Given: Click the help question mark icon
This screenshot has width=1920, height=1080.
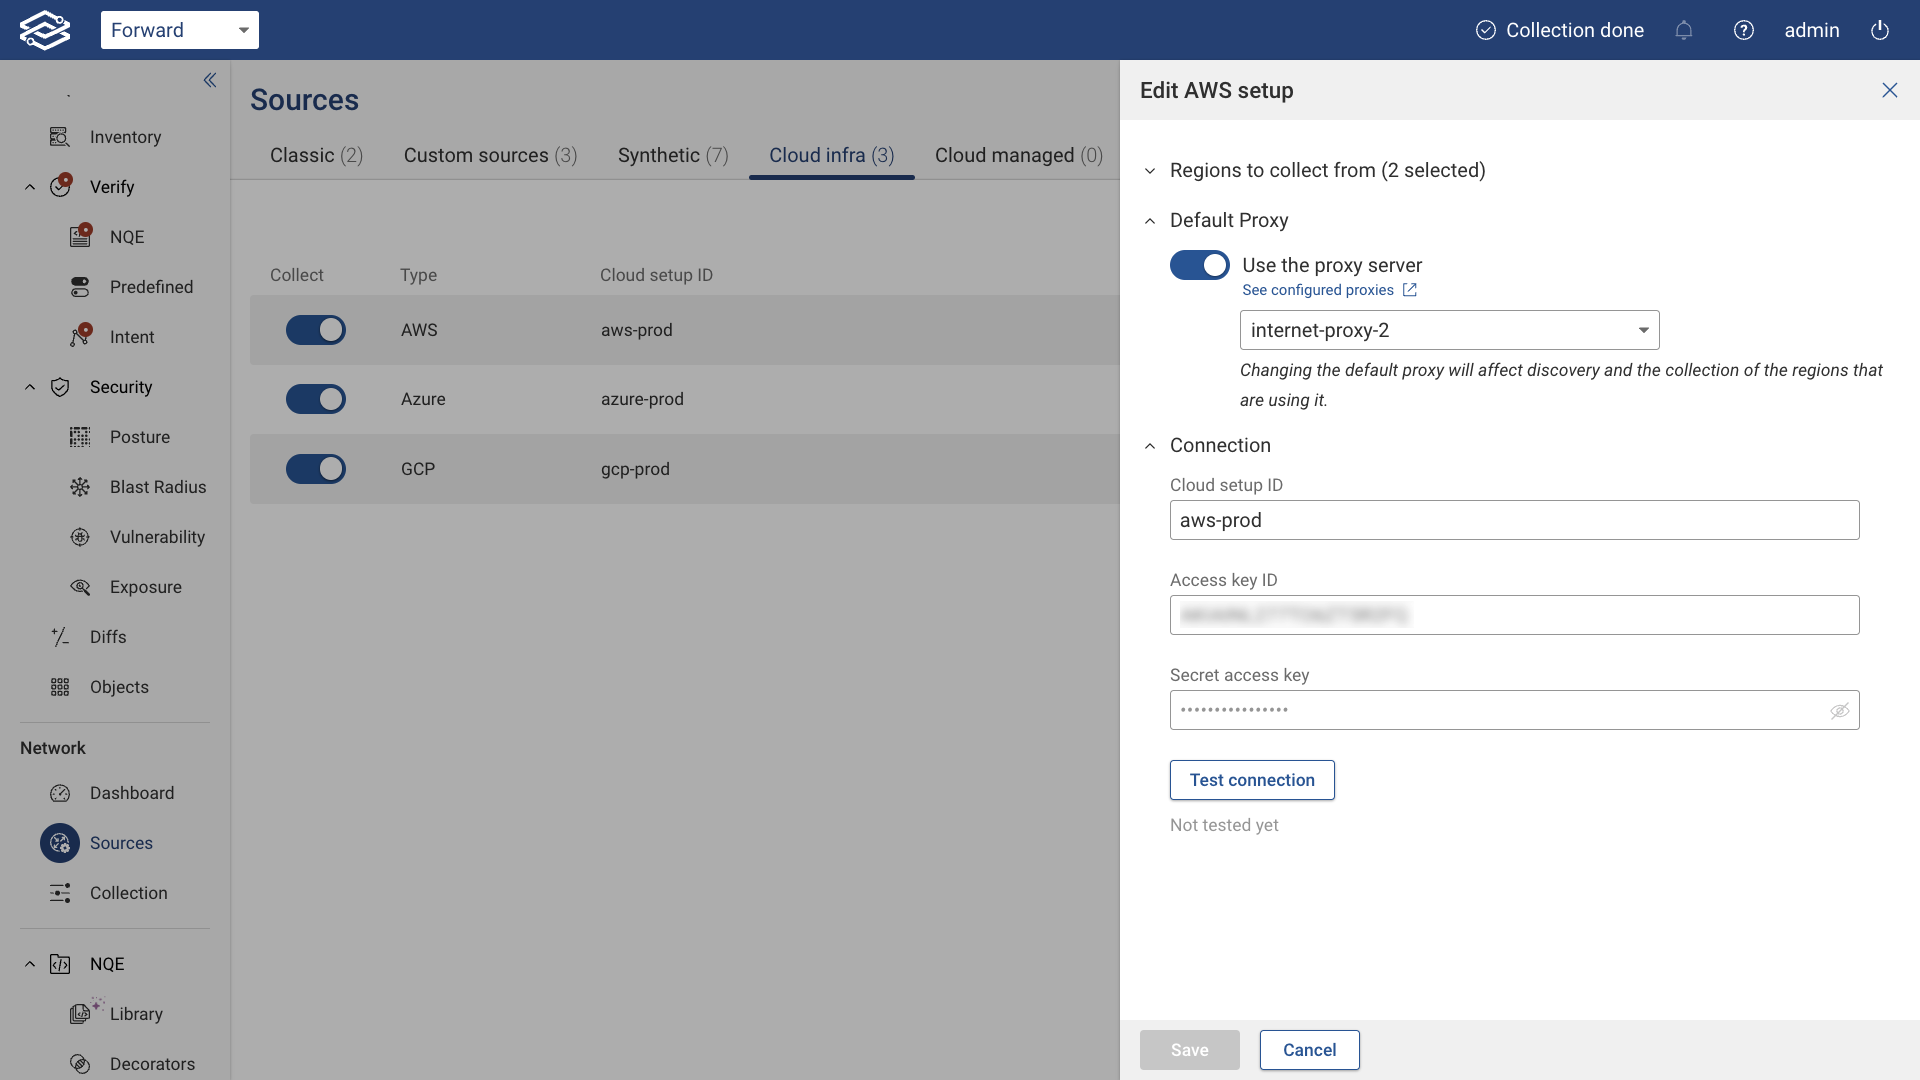Looking at the screenshot, I should pyautogui.click(x=1744, y=30).
